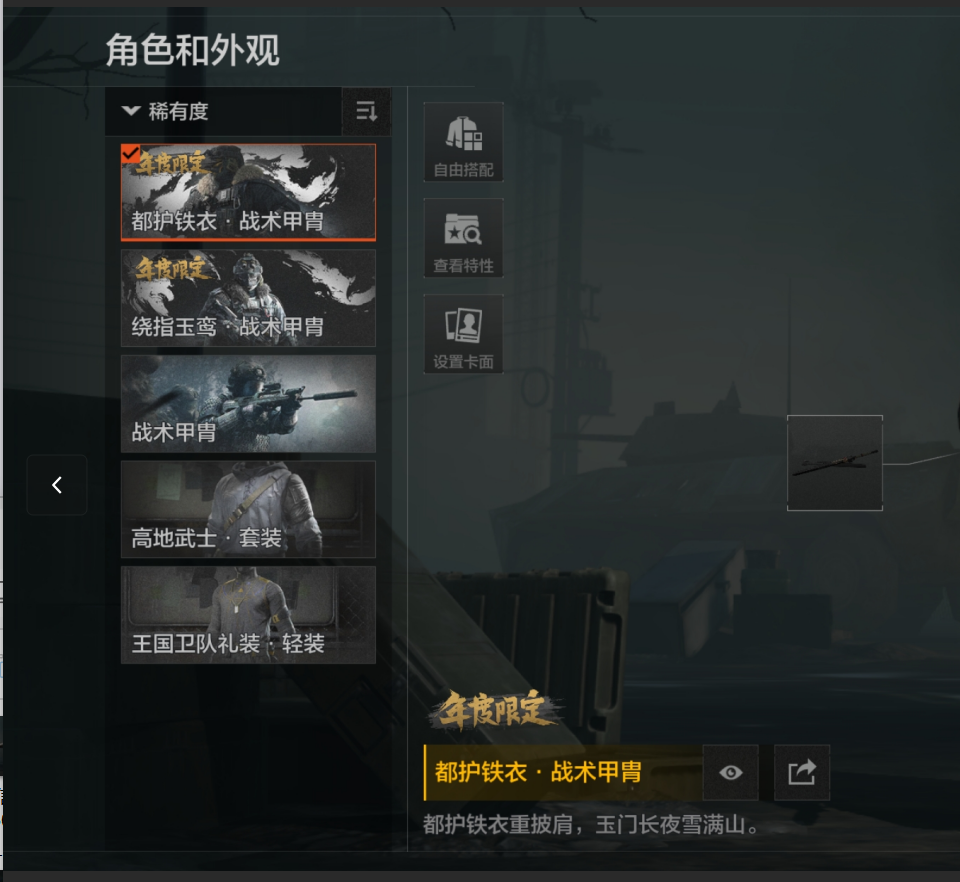Viewport: 960px width, 882px height.
Task: Select the 王国卫队礼装 · 轻装 skin
Action: (x=248, y=615)
